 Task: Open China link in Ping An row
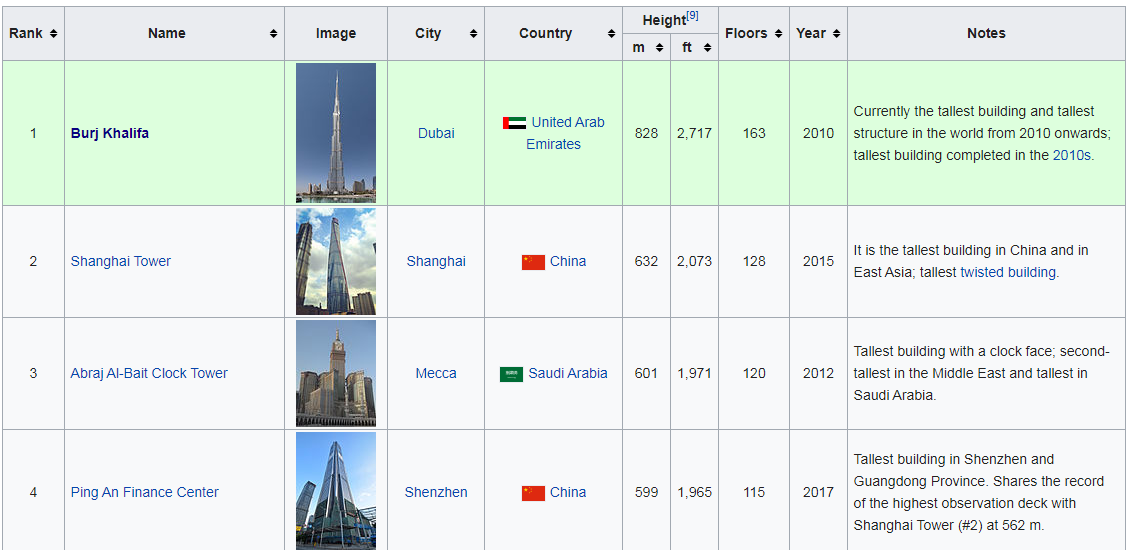(568, 492)
